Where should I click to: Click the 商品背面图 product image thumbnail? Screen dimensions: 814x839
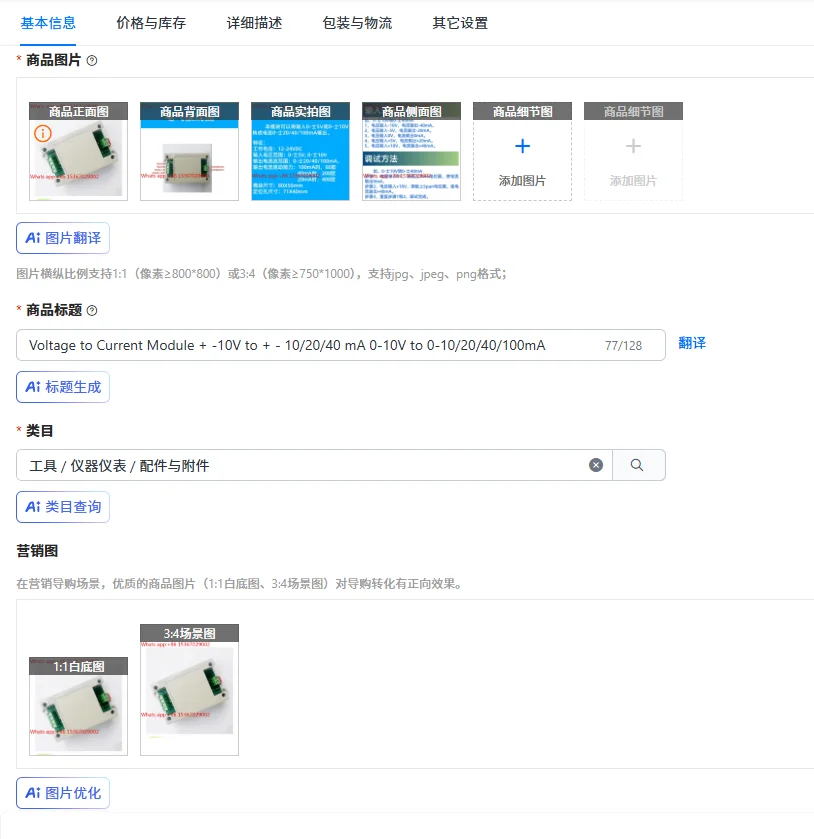click(189, 152)
